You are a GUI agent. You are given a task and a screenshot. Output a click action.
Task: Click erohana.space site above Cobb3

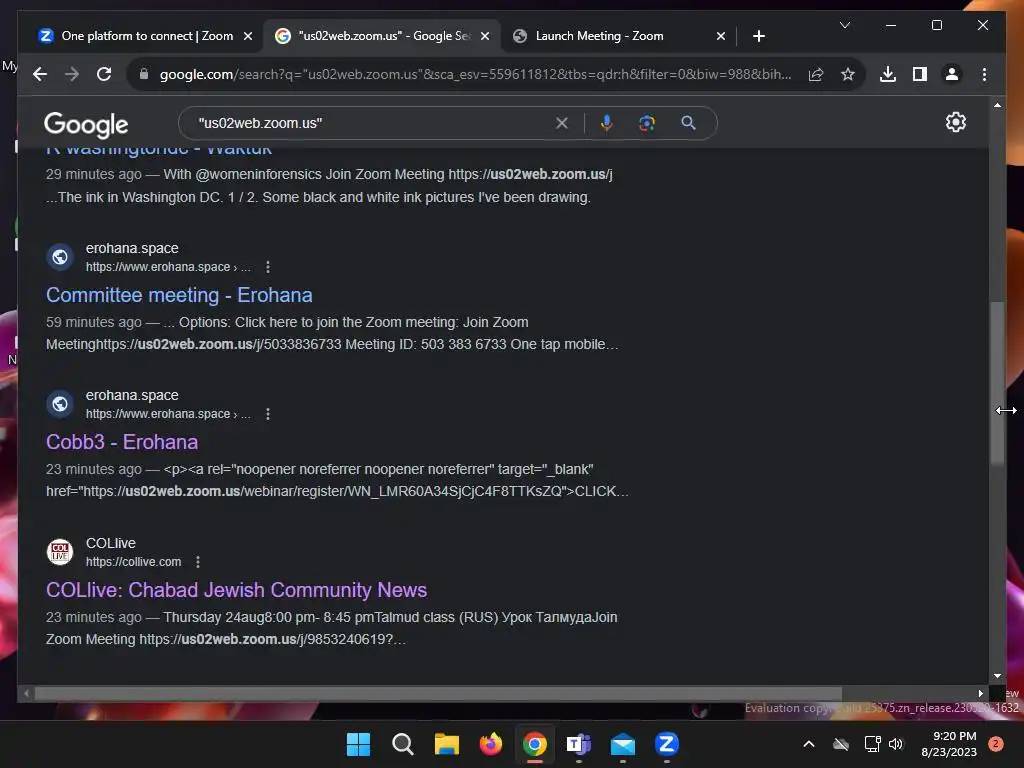(x=132, y=395)
